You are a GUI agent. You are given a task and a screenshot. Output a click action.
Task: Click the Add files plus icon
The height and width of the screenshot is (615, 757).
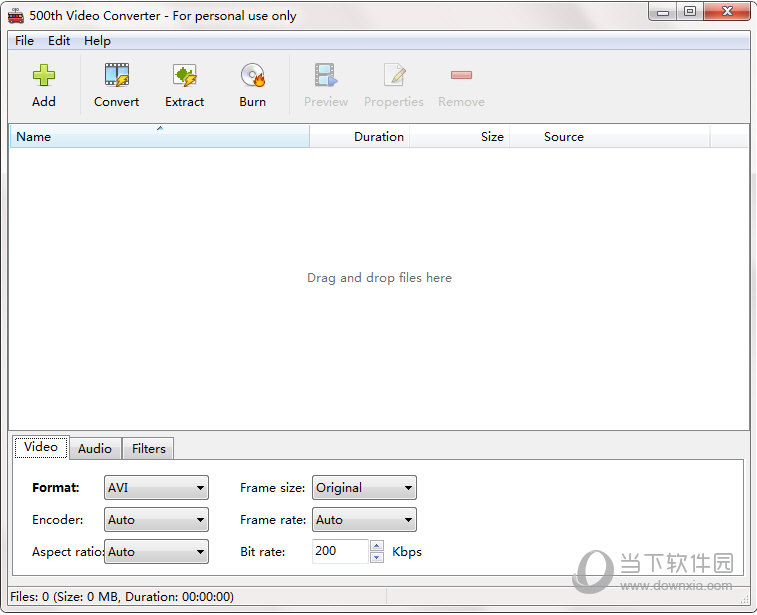[x=44, y=75]
